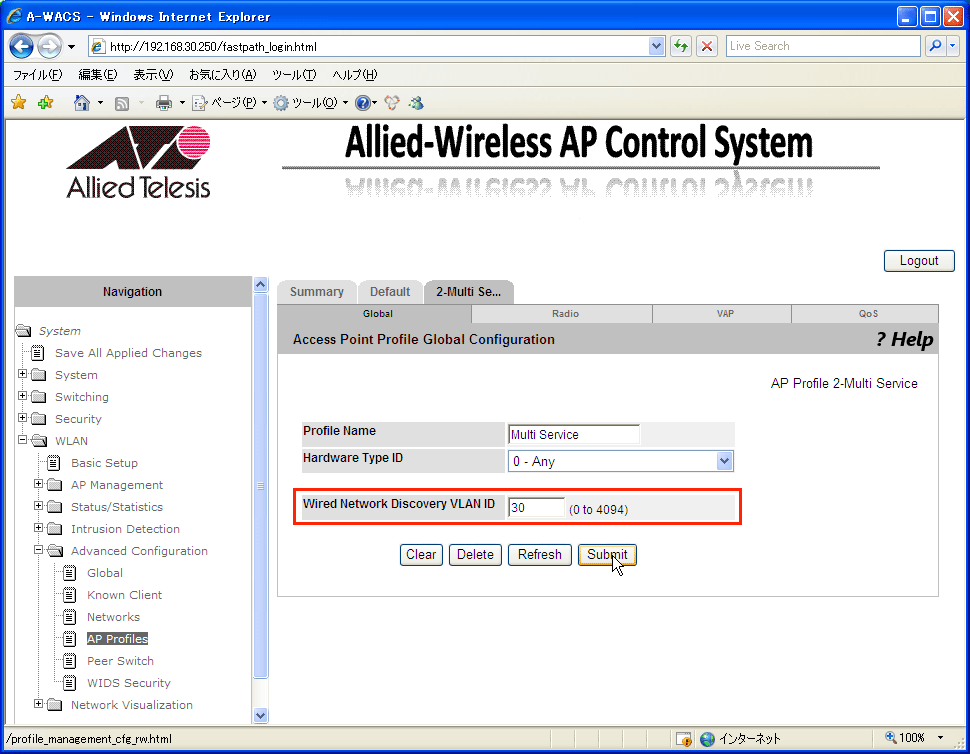Open the 表示(V) menu
Screen dimensions: 970x754
click(x=153, y=75)
